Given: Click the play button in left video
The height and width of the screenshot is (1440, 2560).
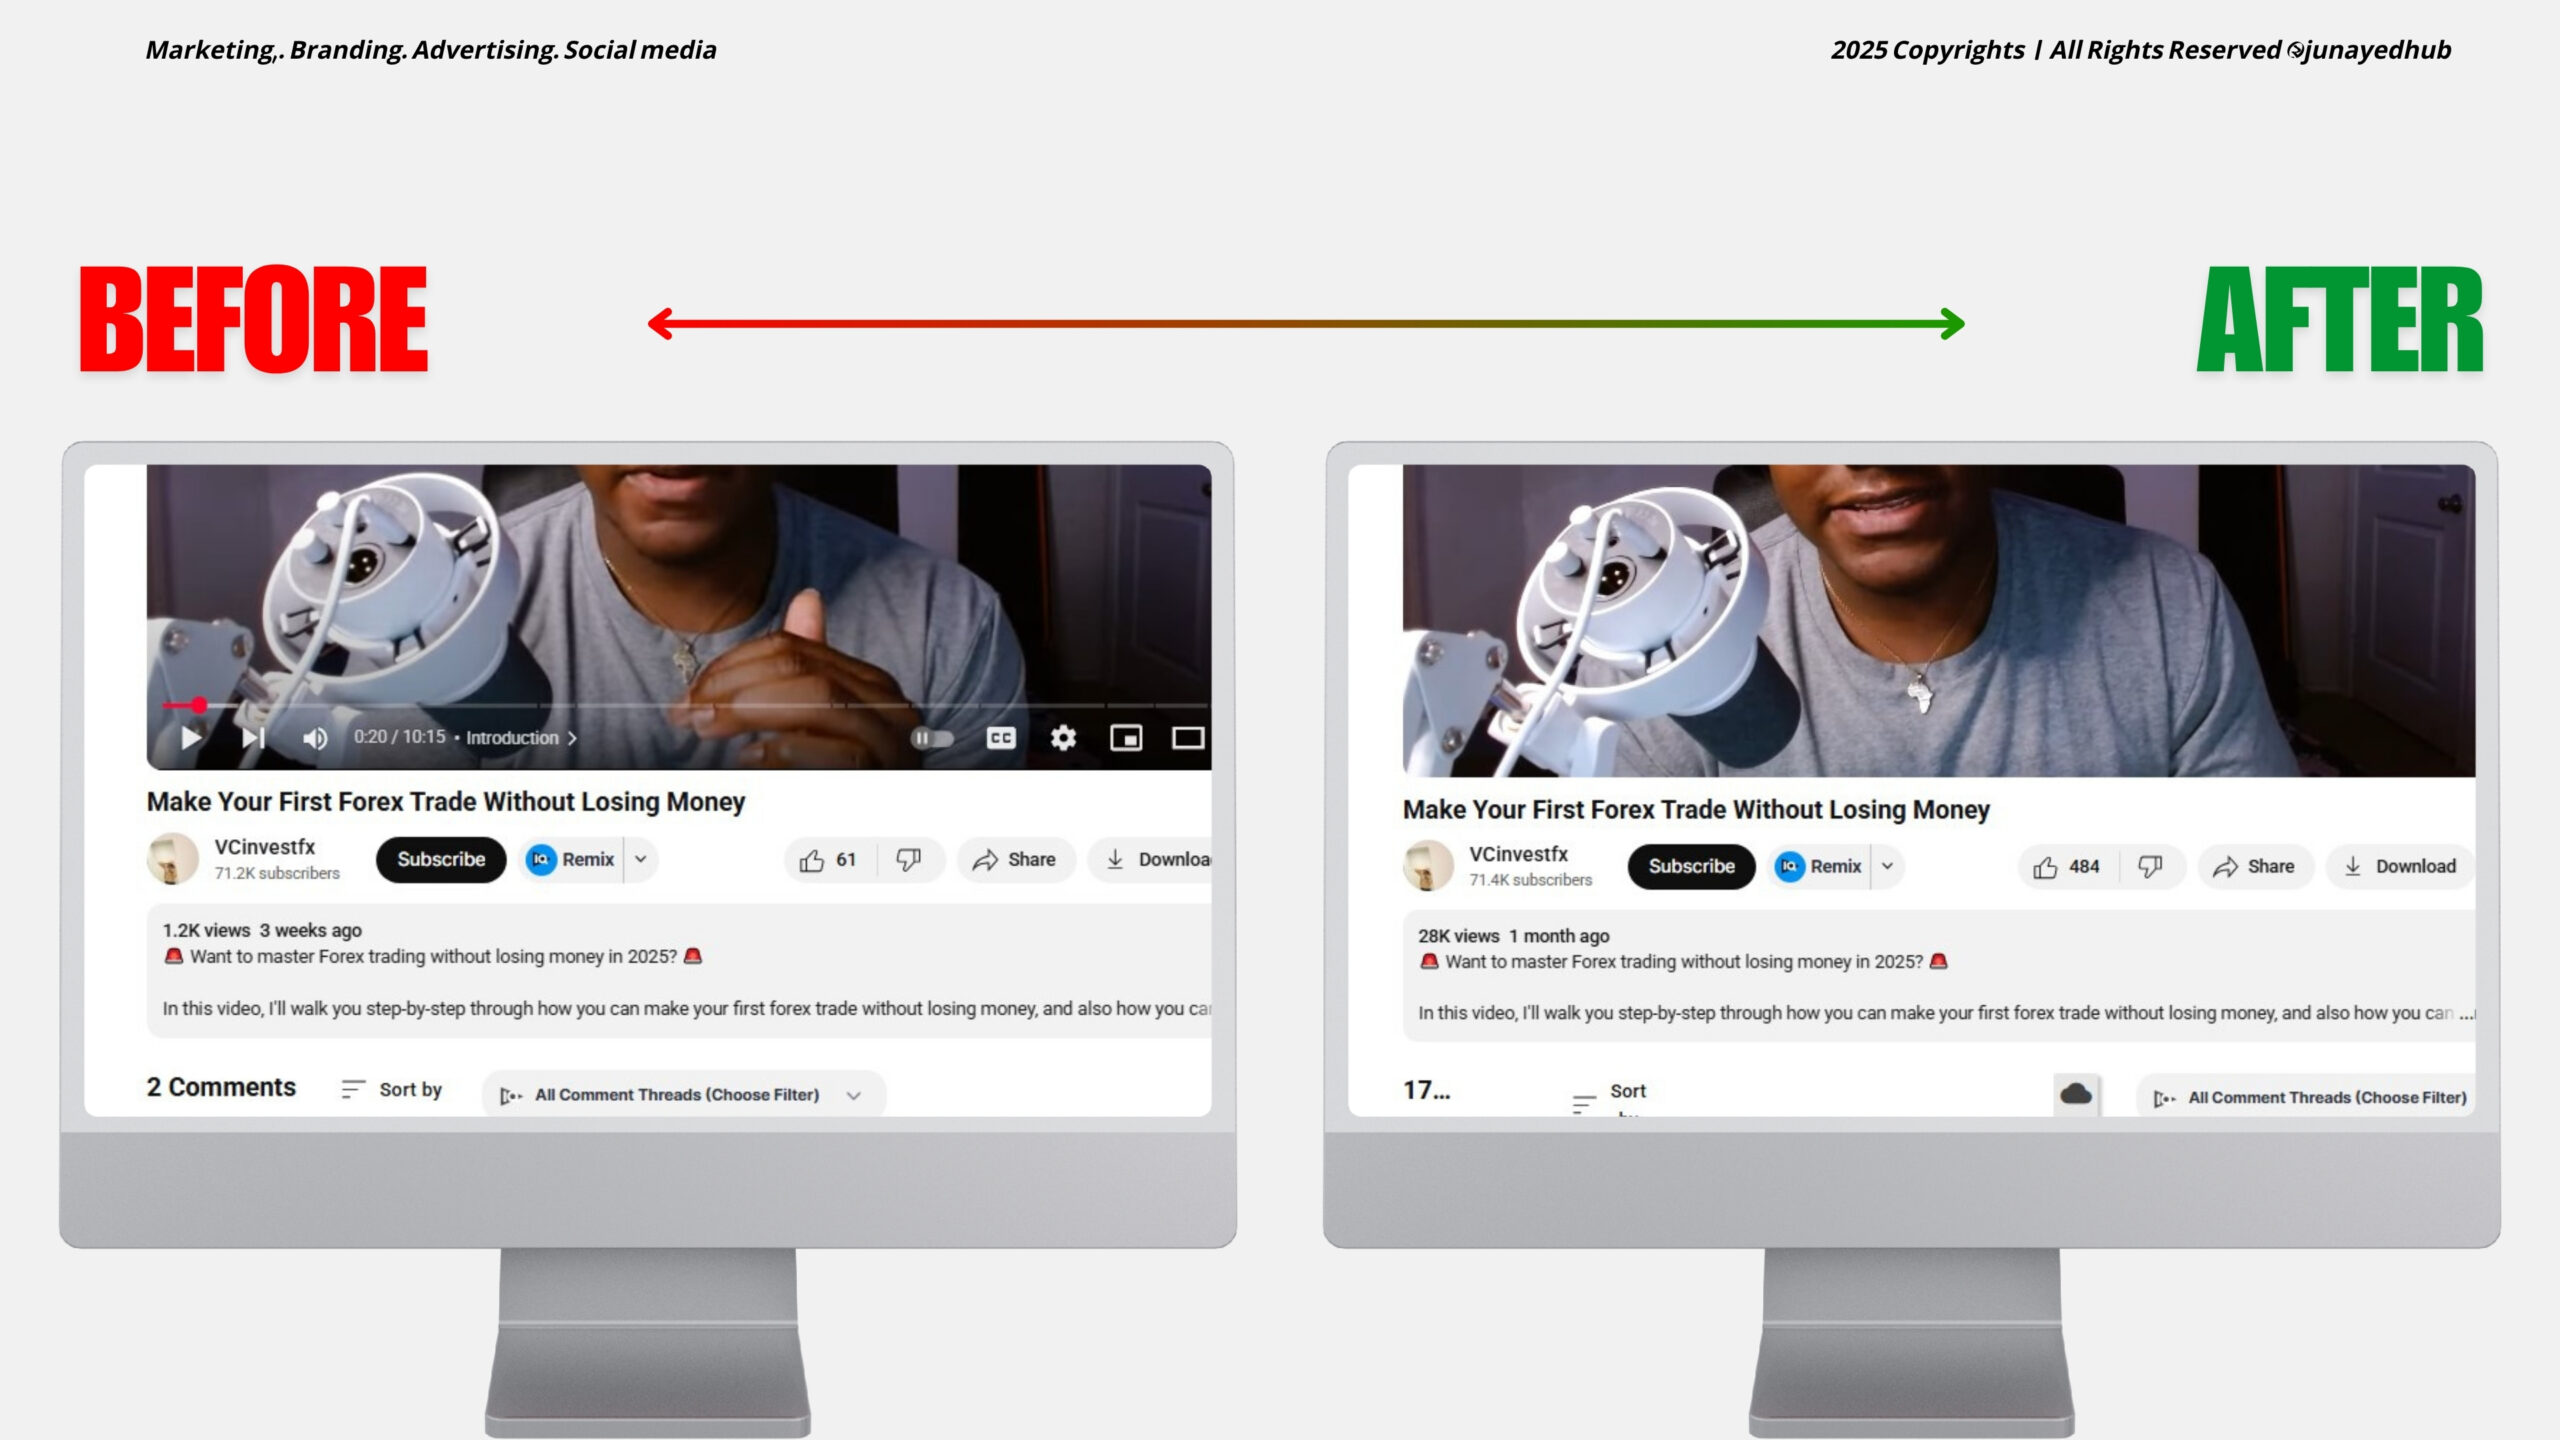Looking at the screenshot, I should point(191,738).
